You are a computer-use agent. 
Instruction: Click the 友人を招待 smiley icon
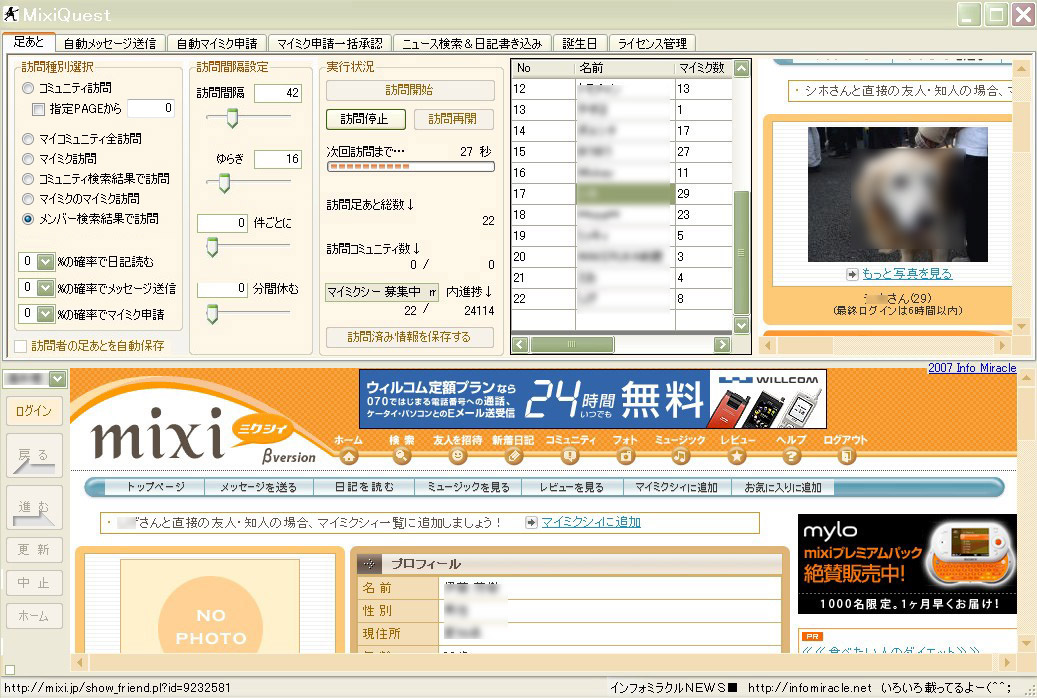457,456
